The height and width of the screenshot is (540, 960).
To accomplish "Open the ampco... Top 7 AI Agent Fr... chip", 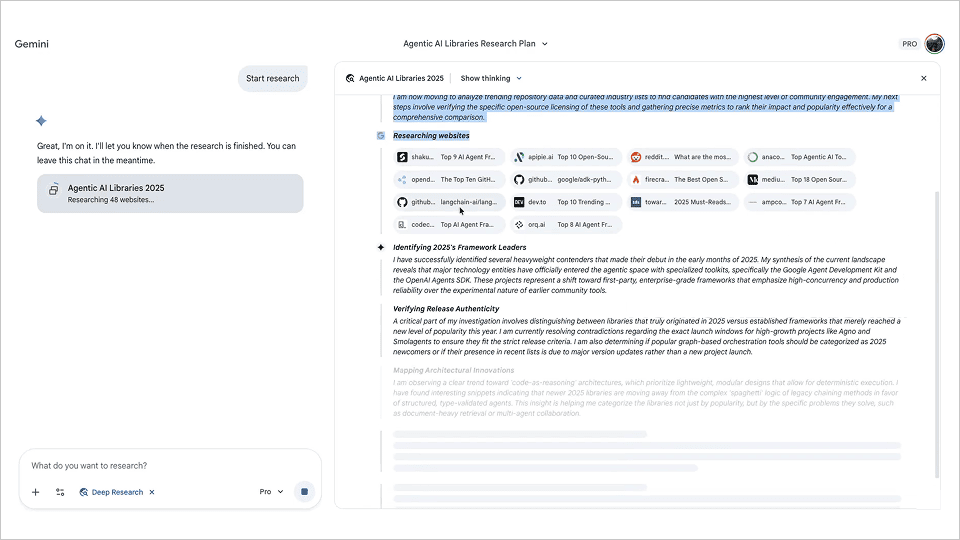I will [x=800, y=202].
